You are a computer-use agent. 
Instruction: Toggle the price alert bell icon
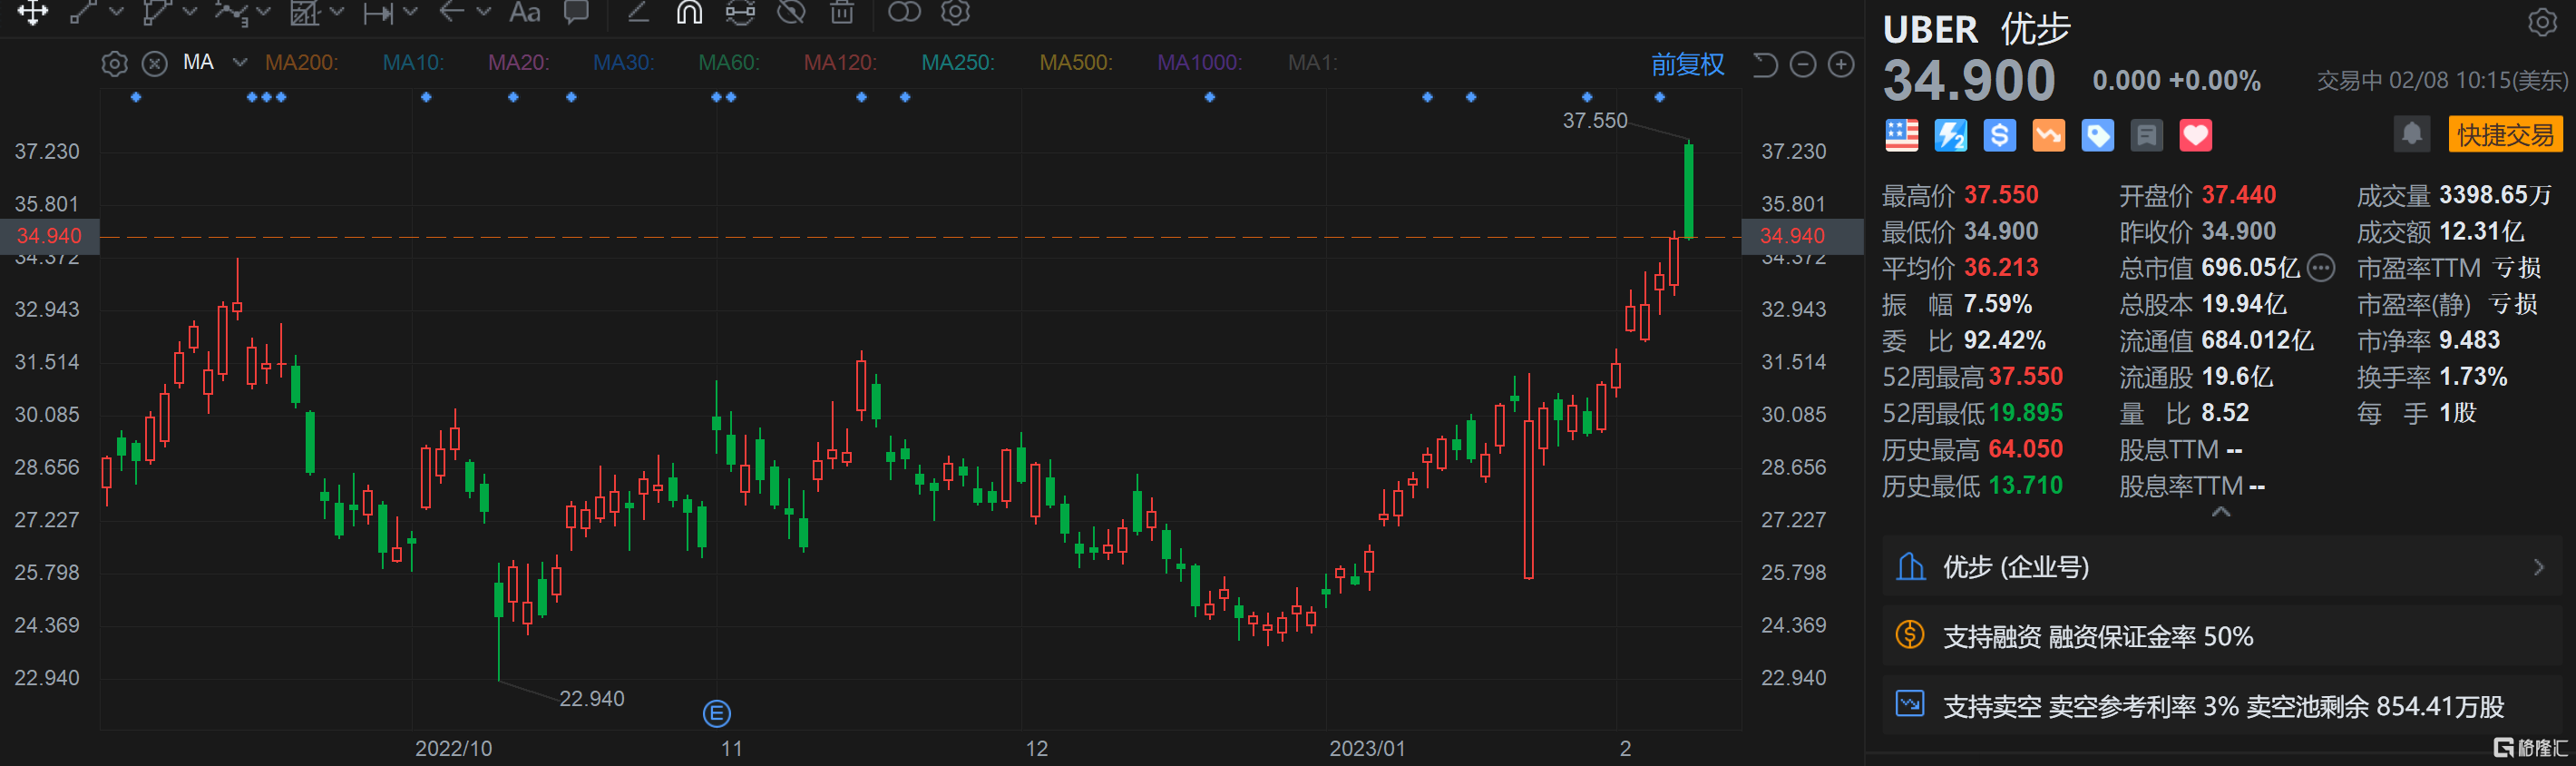[x=2411, y=134]
